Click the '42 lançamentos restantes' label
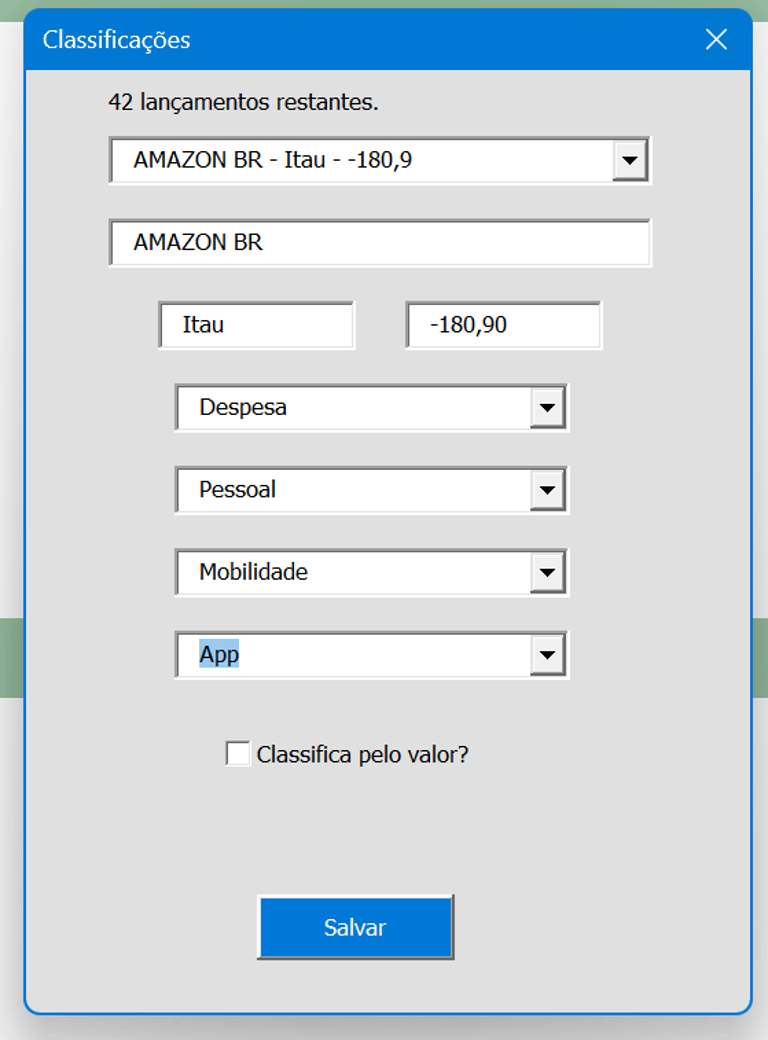Screen dimensions: 768x1040 pos(243,102)
